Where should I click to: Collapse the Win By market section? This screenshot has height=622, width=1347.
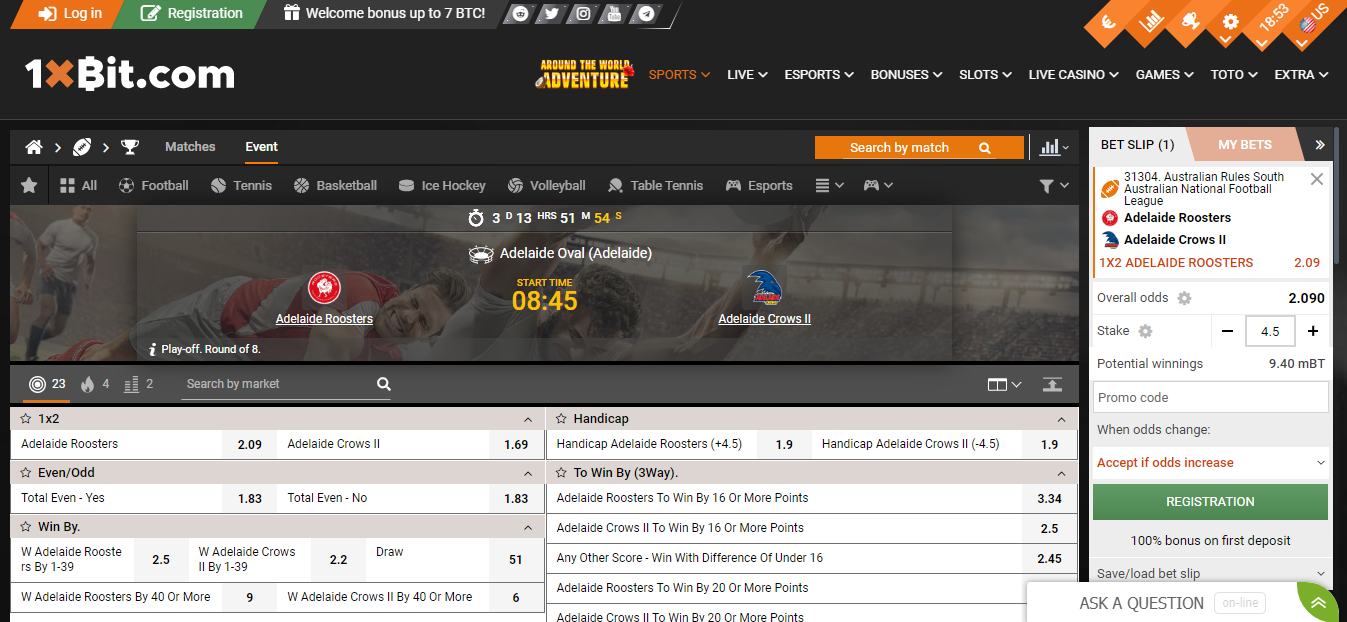point(528,526)
